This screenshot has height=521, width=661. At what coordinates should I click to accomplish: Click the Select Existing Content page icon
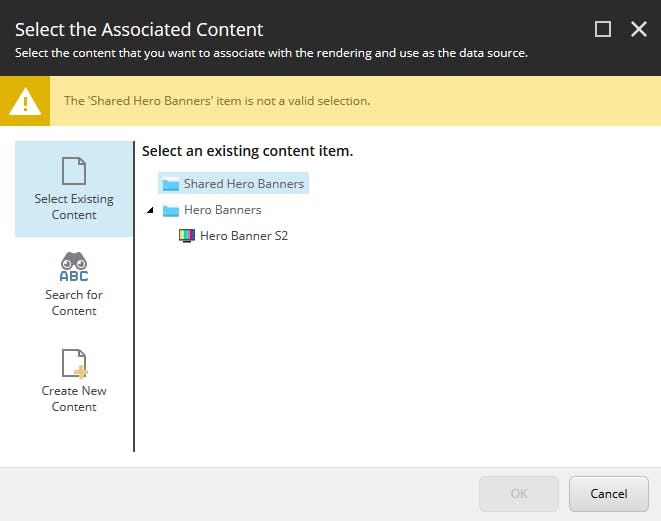[74, 171]
